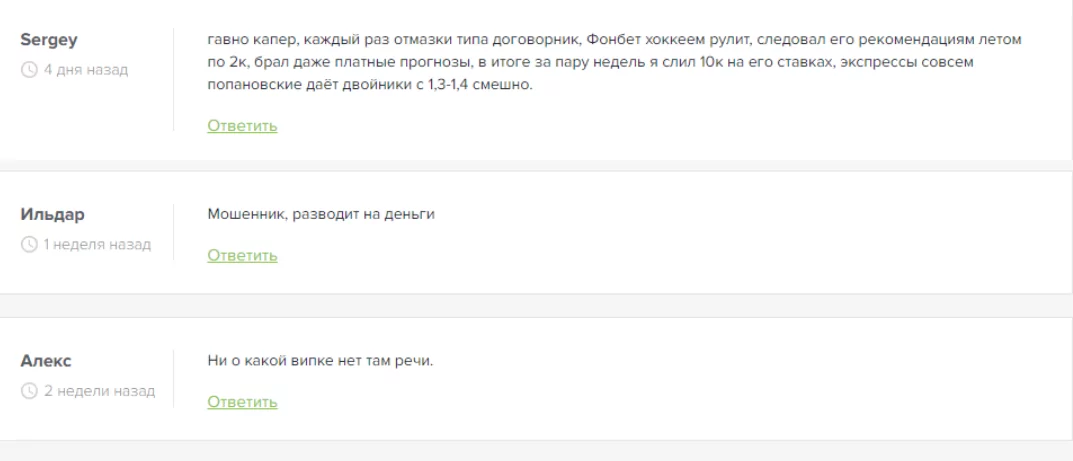Click the clock icon under Алекс's name
Viewport: 1073px width, 461px height.
click(29, 391)
